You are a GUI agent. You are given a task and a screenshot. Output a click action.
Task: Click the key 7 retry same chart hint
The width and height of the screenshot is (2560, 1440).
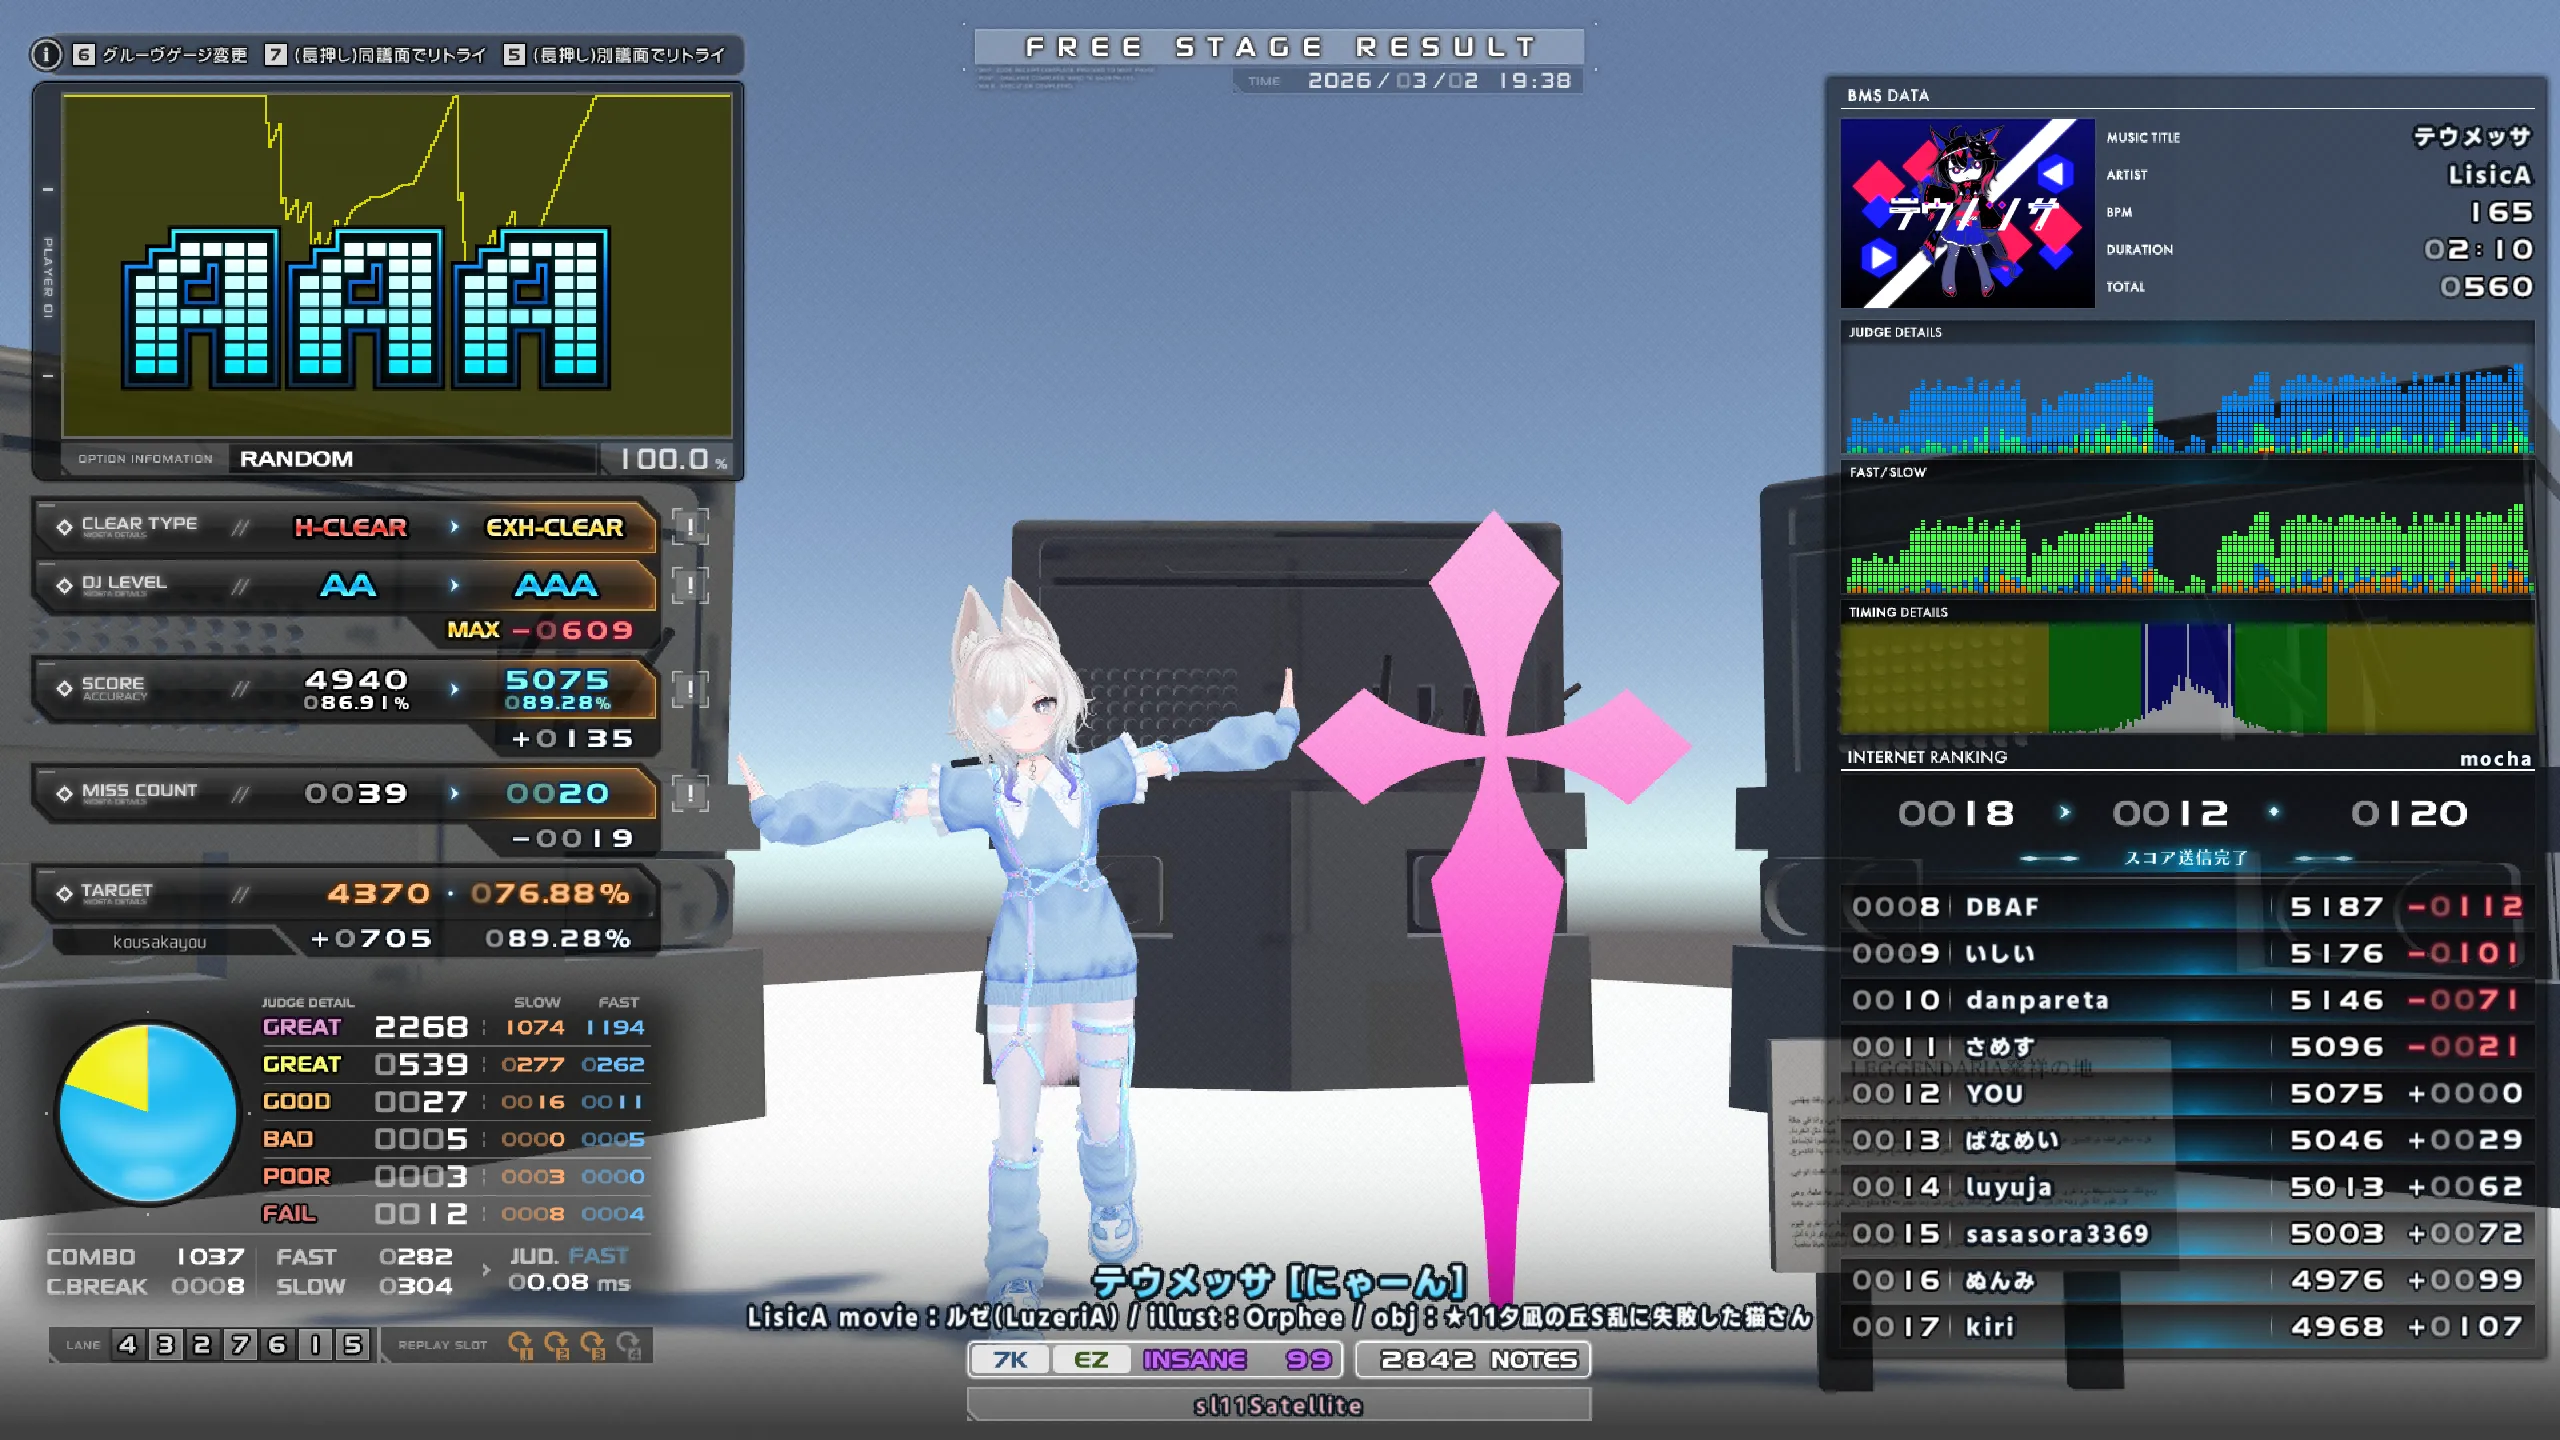pos(376,55)
